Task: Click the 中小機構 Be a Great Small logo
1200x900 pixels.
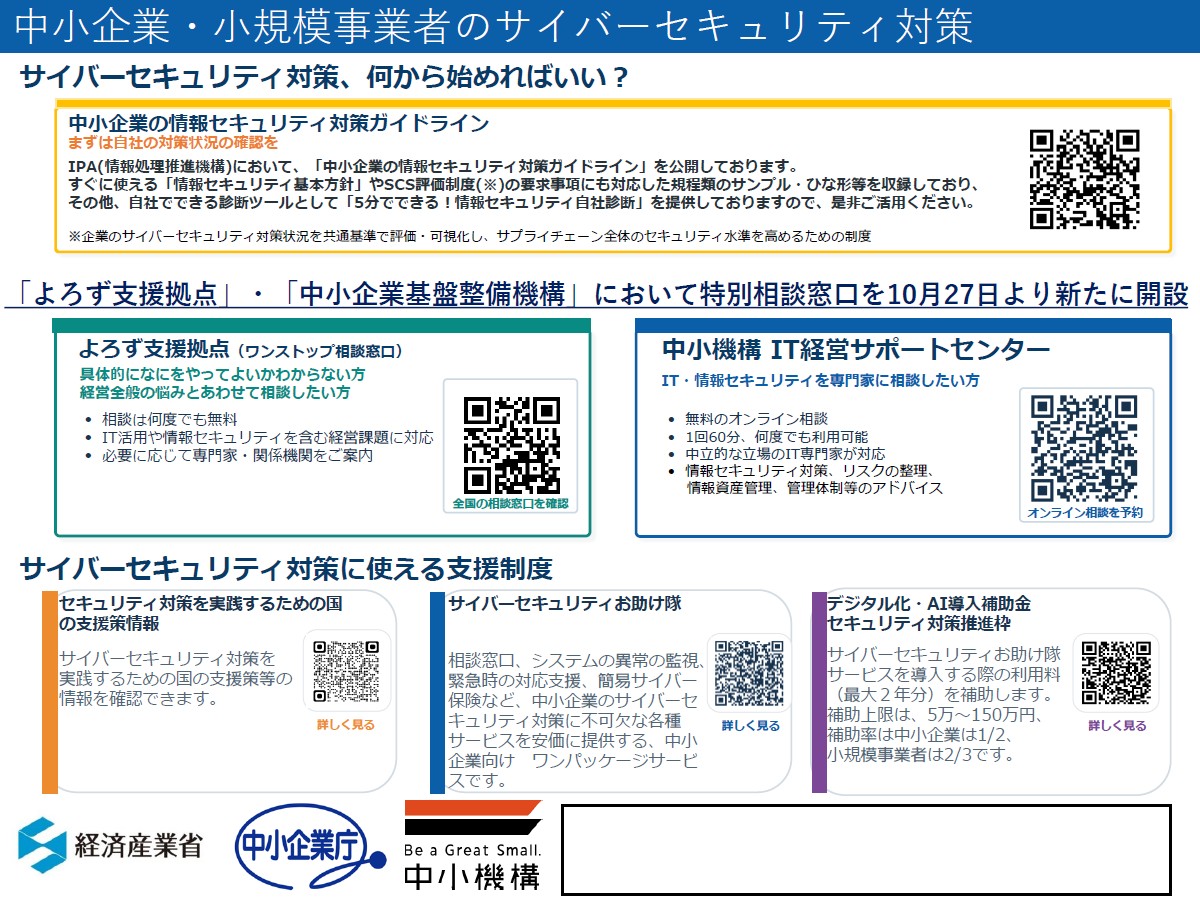Action: tap(473, 845)
